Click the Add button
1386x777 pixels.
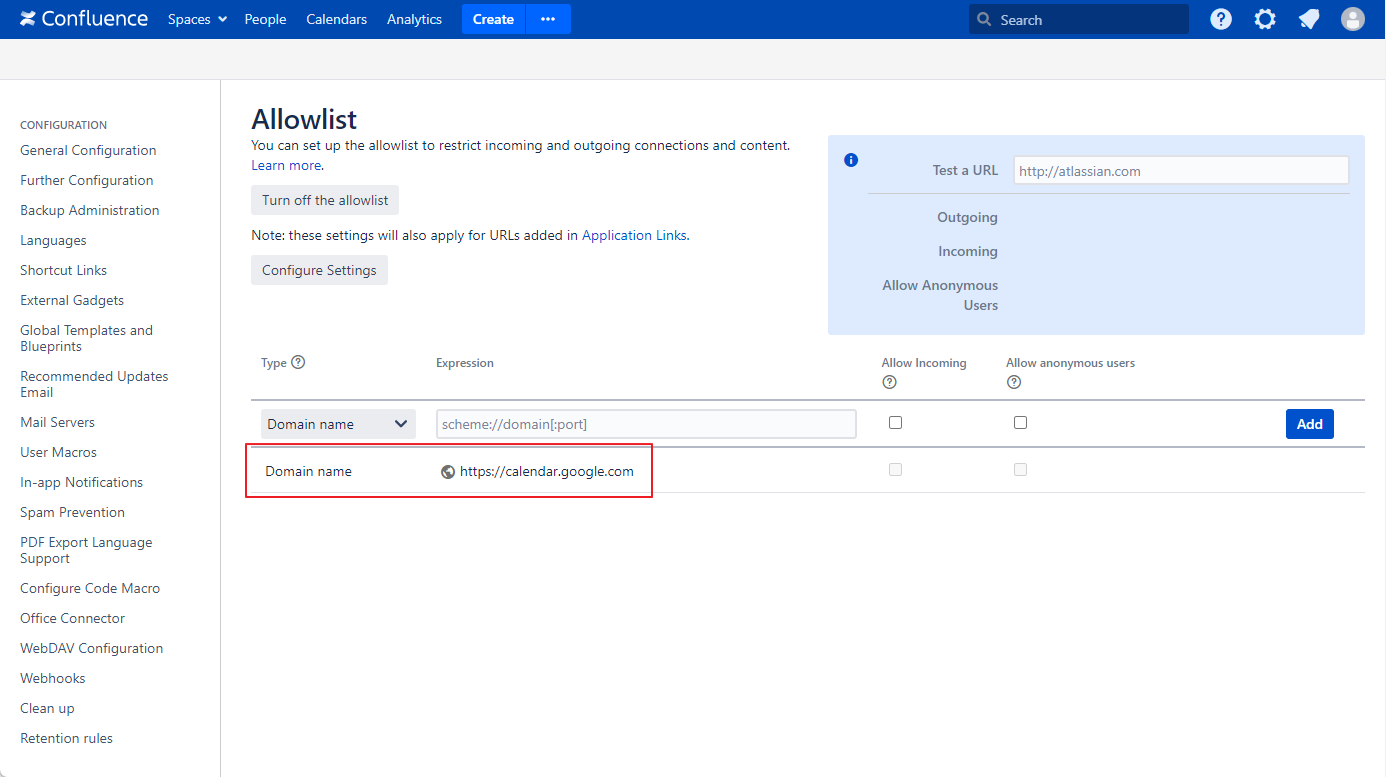1310,424
